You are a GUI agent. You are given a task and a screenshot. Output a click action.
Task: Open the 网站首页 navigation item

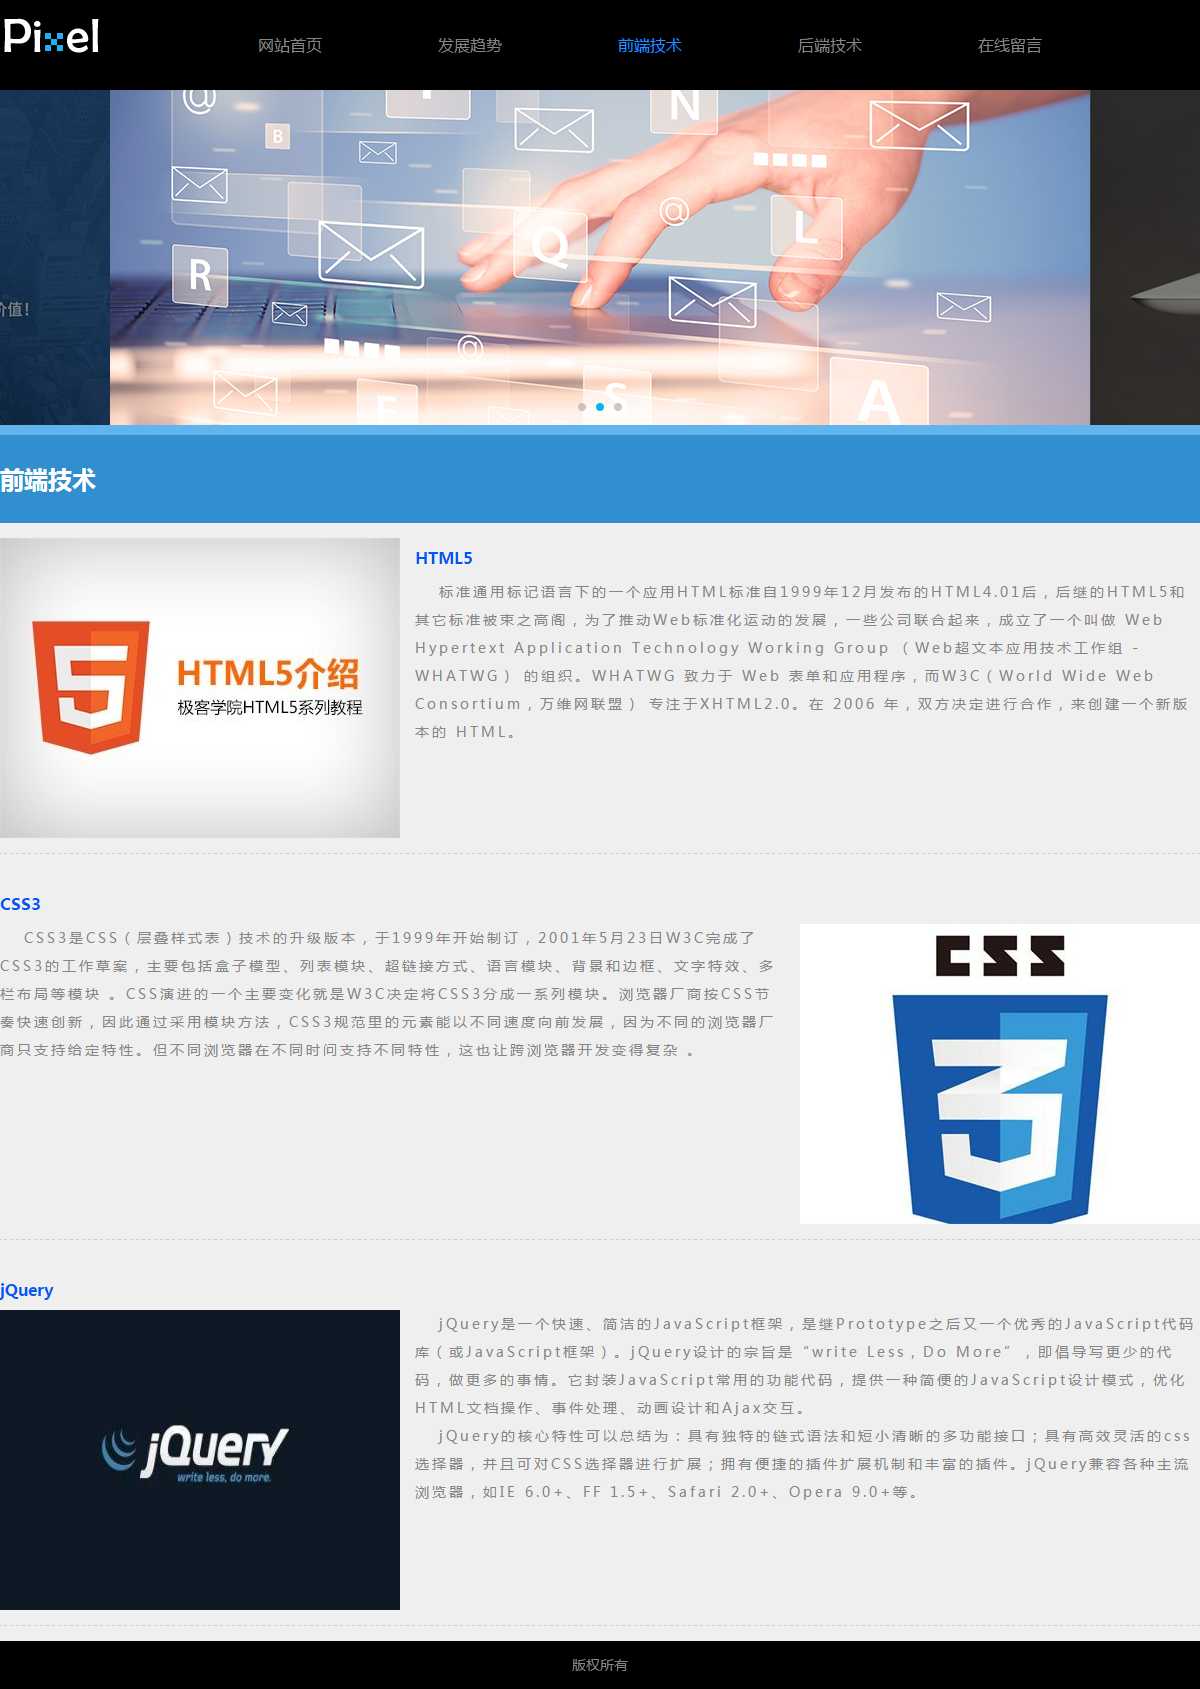click(290, 46)
